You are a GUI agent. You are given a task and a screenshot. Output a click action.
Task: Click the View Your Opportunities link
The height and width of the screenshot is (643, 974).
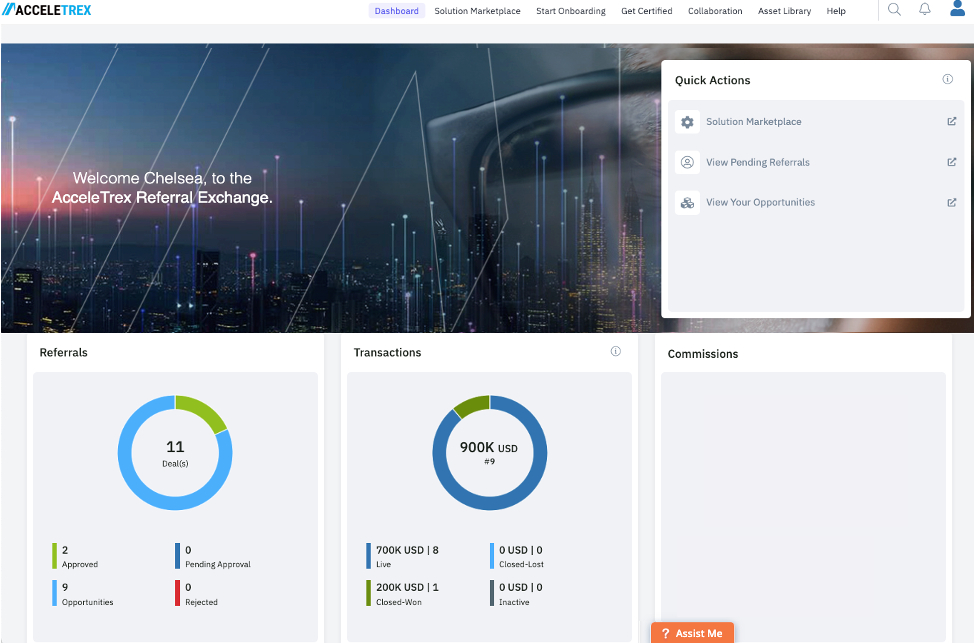pyautogui.click(x=760, y=202)
